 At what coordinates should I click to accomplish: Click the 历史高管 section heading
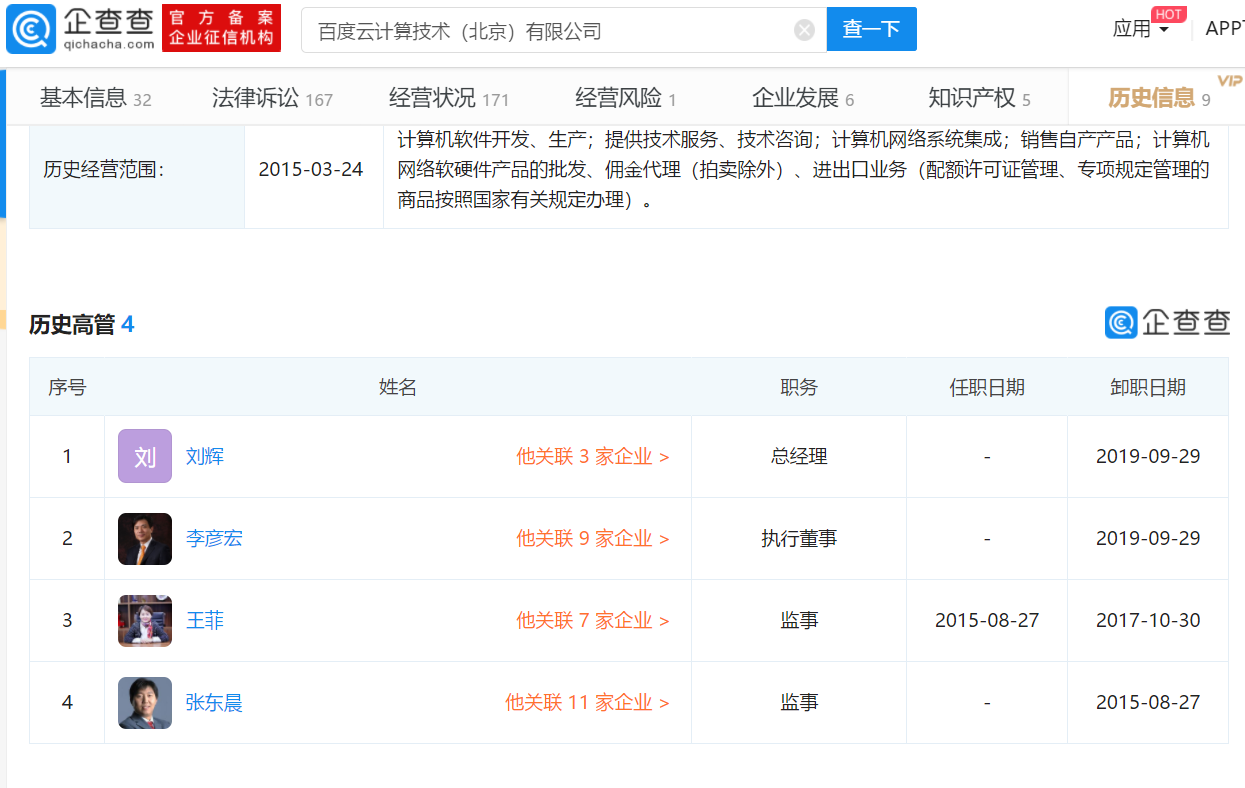pyautogui.click(x=81, y=324)
